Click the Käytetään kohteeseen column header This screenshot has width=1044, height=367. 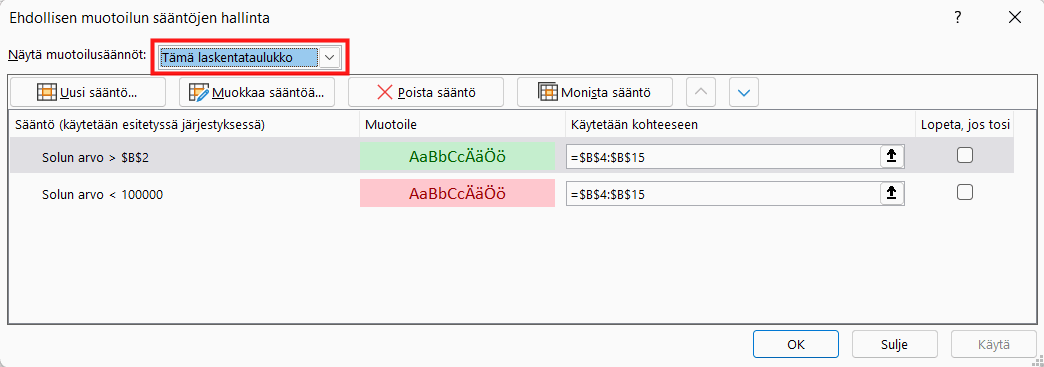[x=740, y=125]
